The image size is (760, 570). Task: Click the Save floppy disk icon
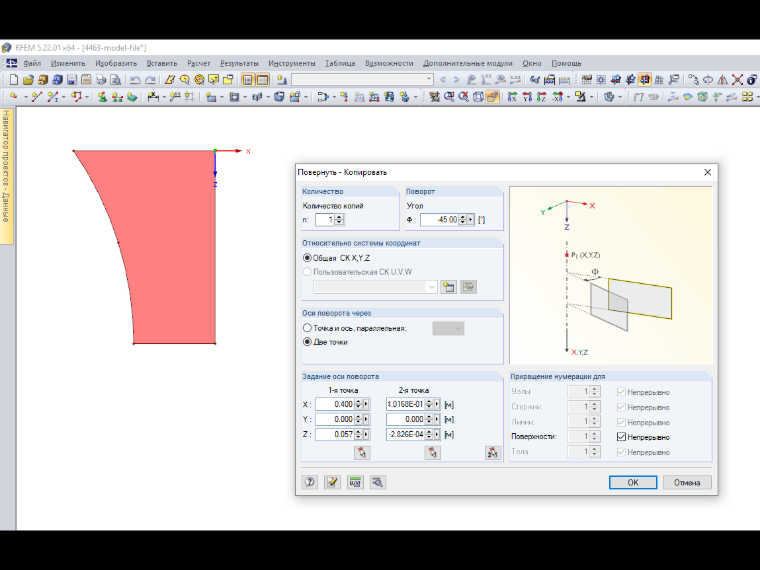pos(72,79)
